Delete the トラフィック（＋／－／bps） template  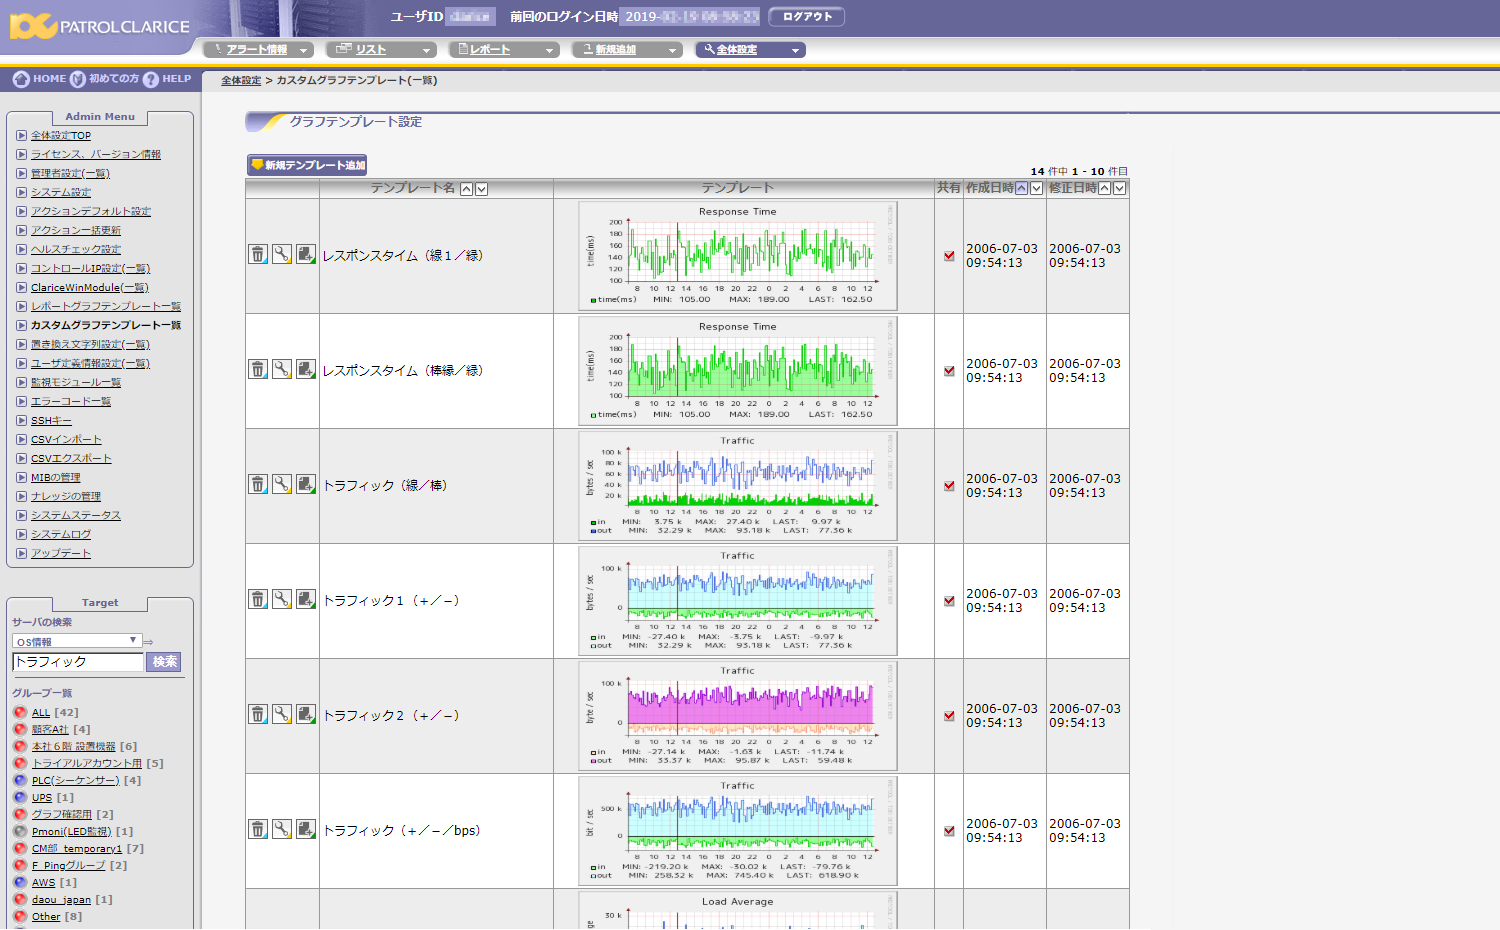click(258, 829)
